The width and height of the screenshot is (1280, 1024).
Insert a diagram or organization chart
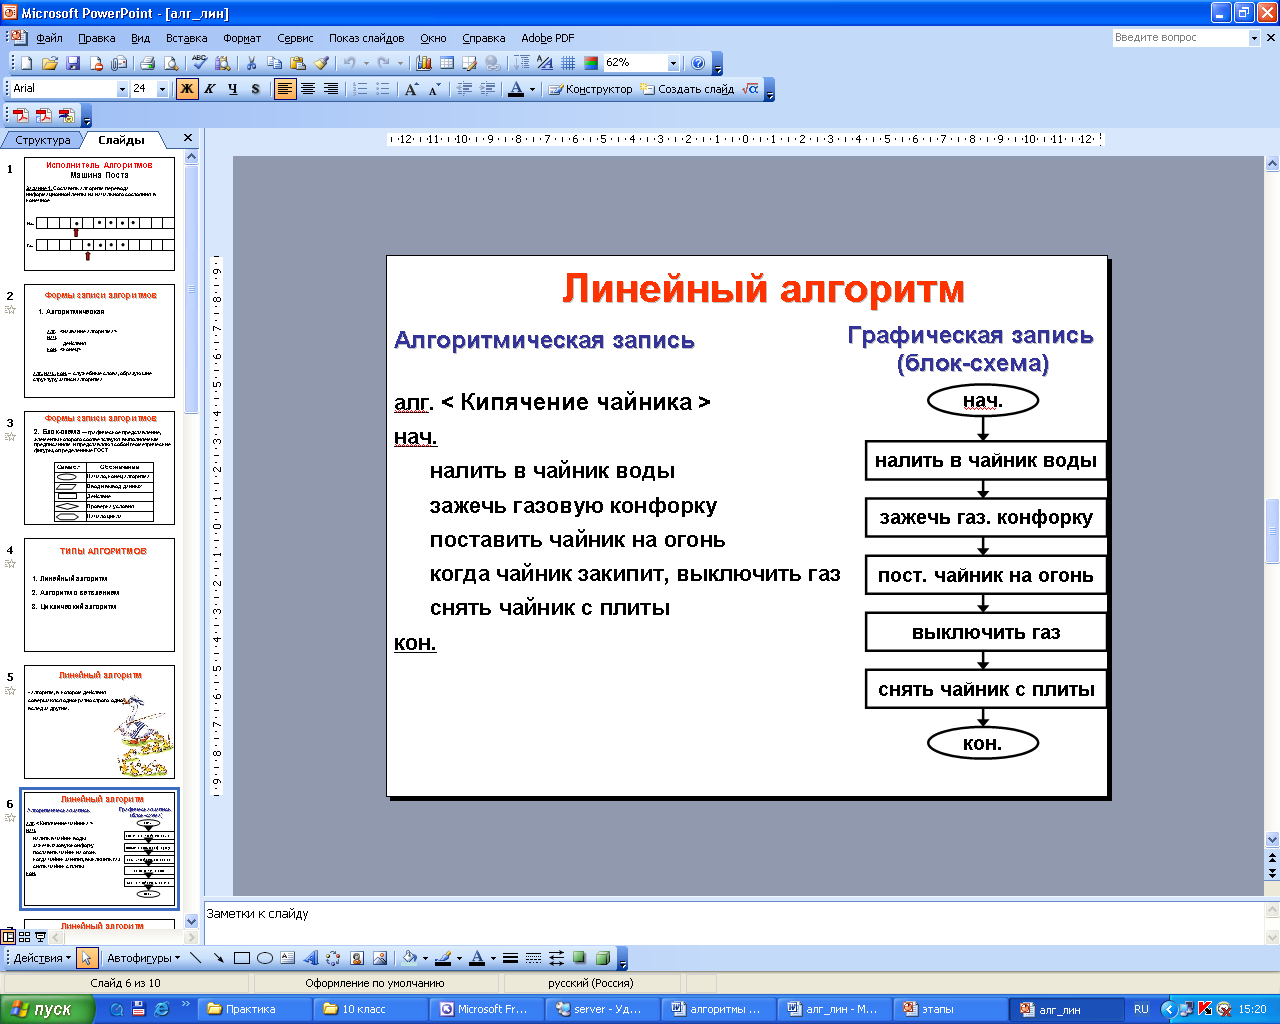point(333,958)
